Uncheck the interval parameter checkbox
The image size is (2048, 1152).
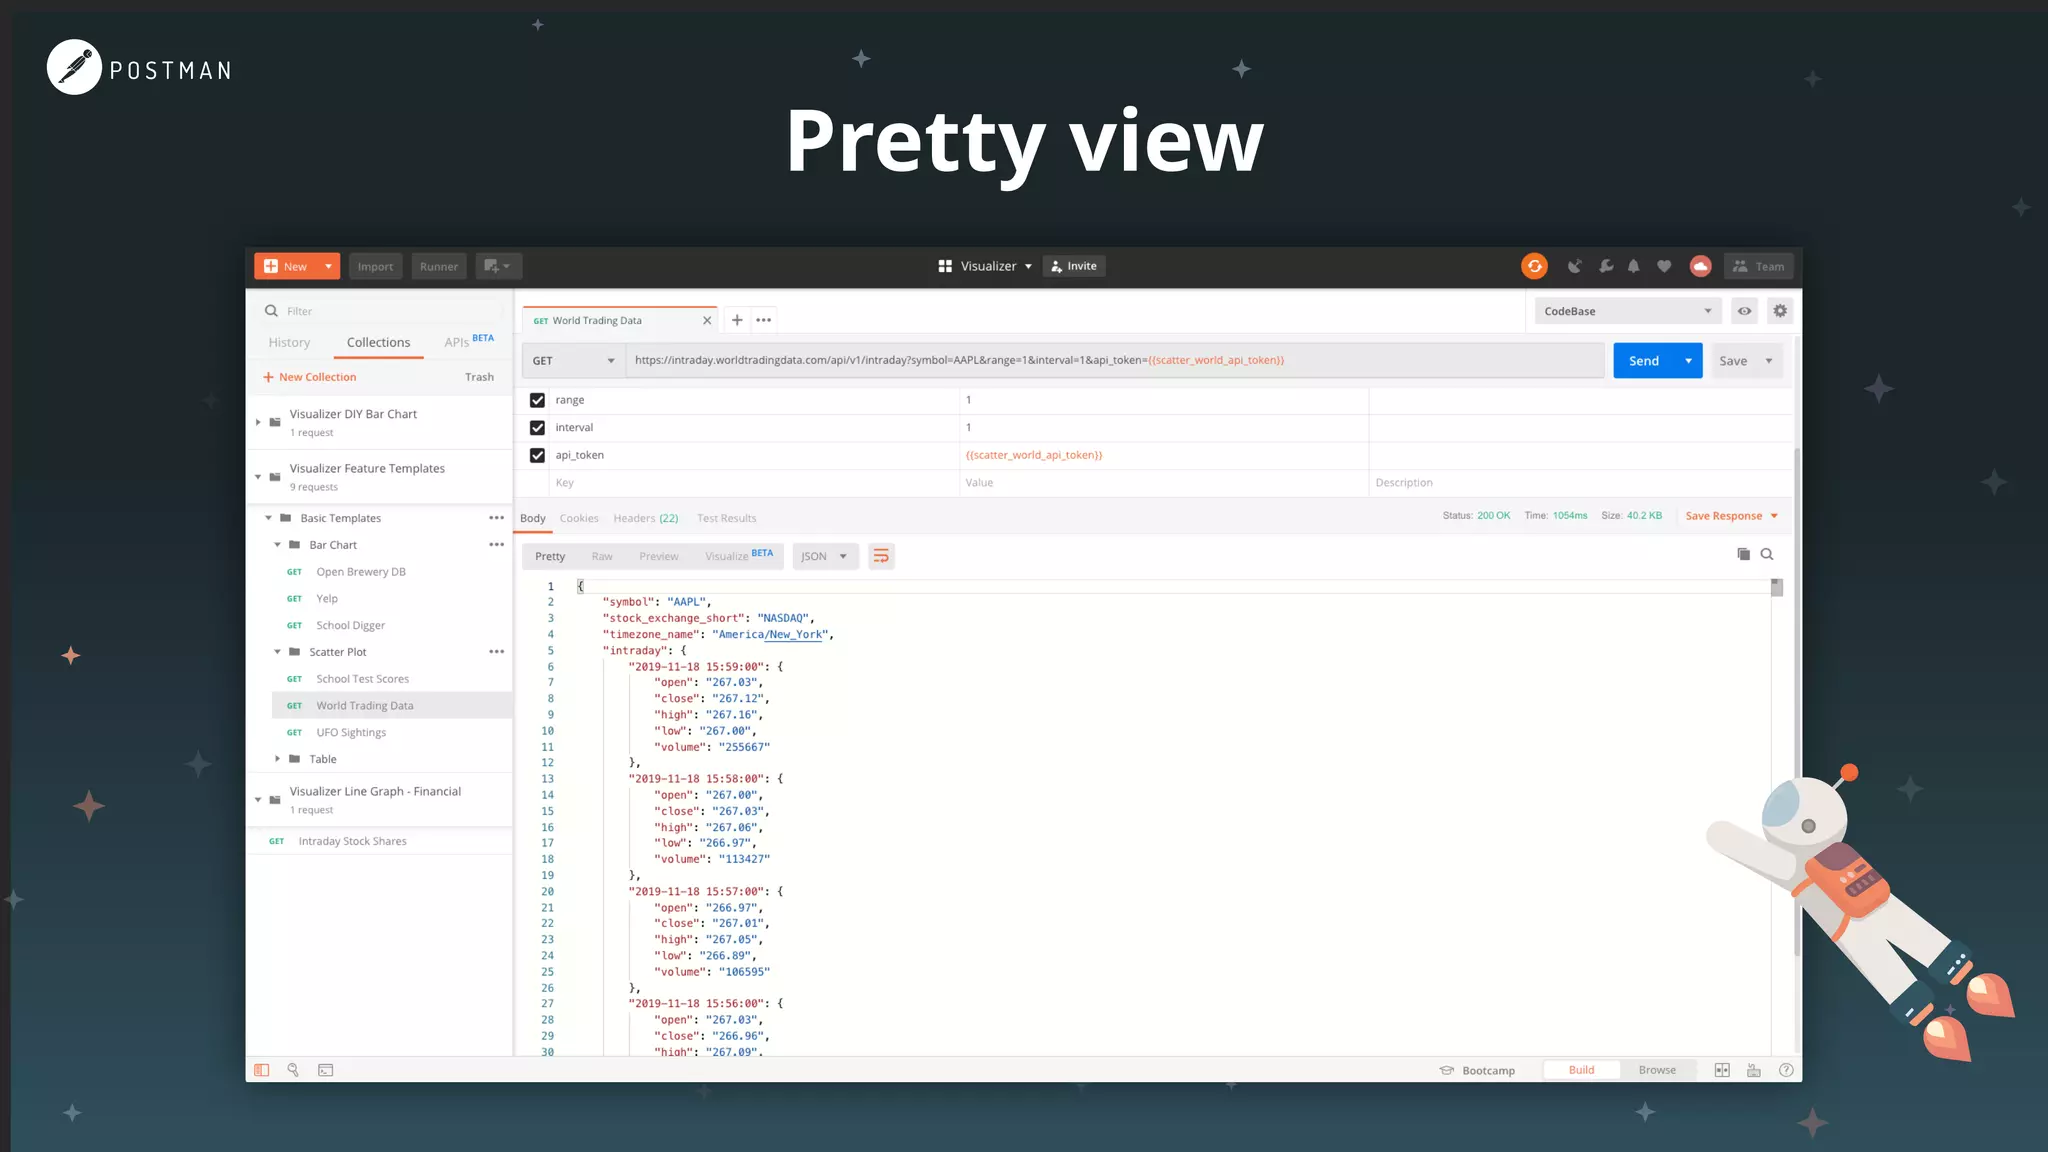tap(537, 428)
